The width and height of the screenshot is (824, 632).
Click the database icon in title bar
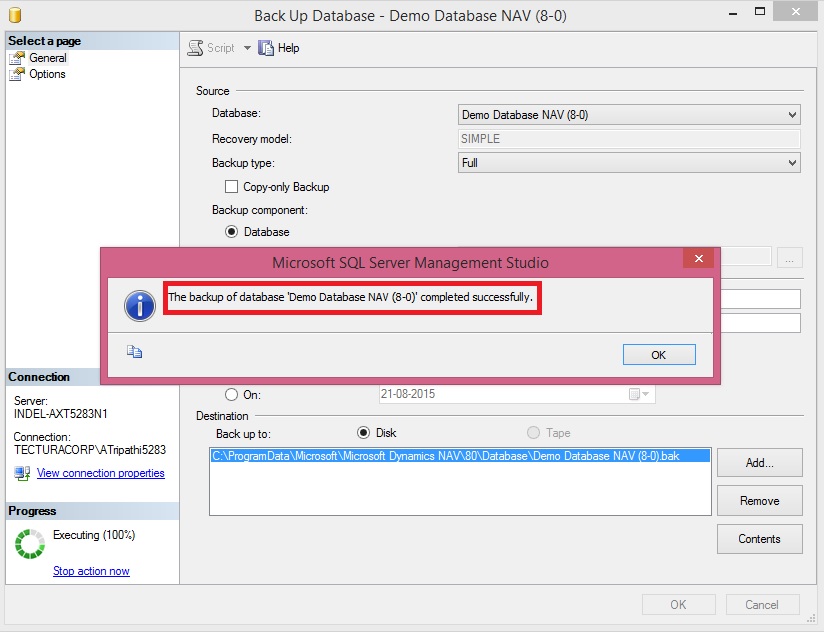pos(13,16)
